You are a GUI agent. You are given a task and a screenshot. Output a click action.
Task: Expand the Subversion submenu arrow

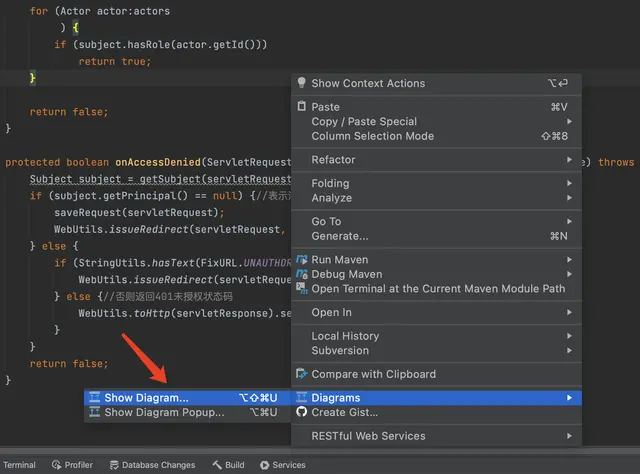click(569, 350)
